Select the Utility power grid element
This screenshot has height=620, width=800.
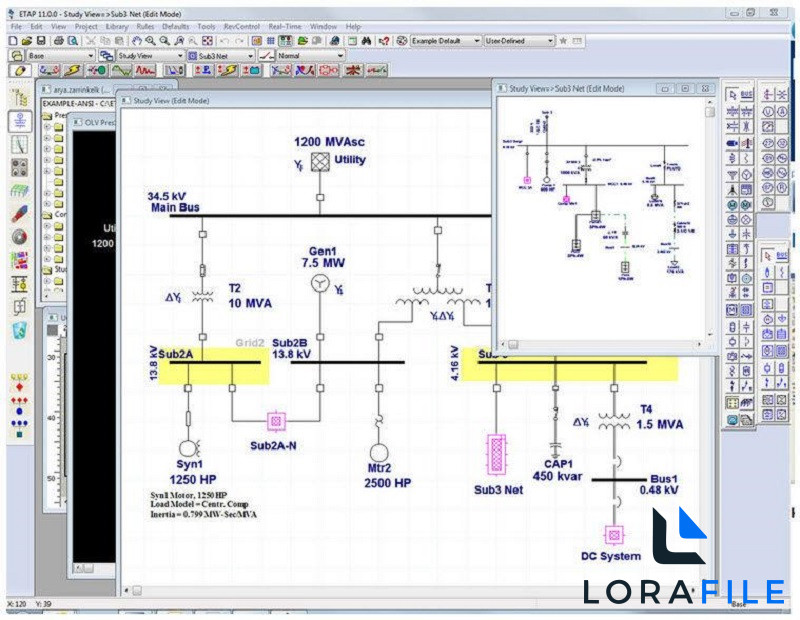tap(320, 163)
